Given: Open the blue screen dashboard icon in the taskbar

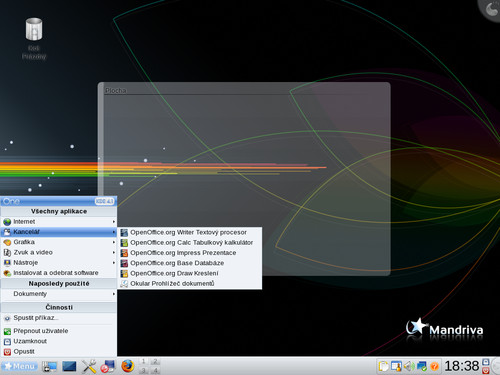Looking at the screenshot, I should click(69, 366).
